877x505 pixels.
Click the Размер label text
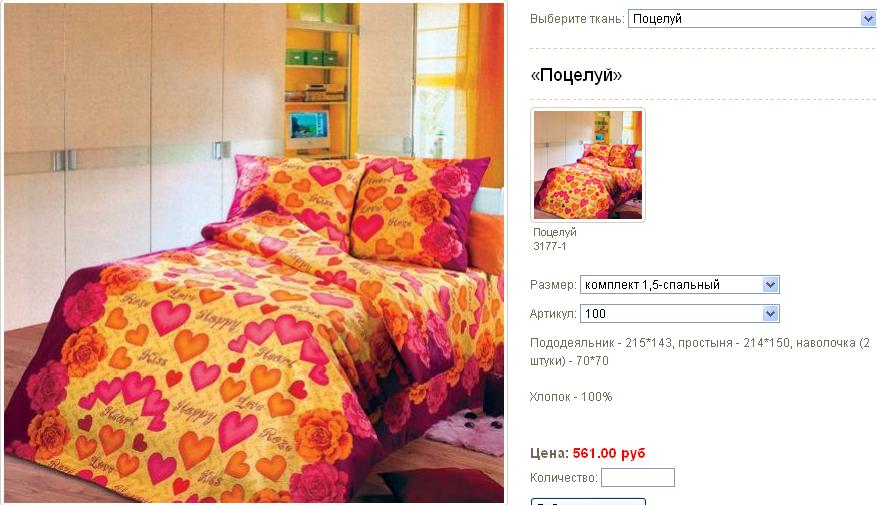click(553, 285)
